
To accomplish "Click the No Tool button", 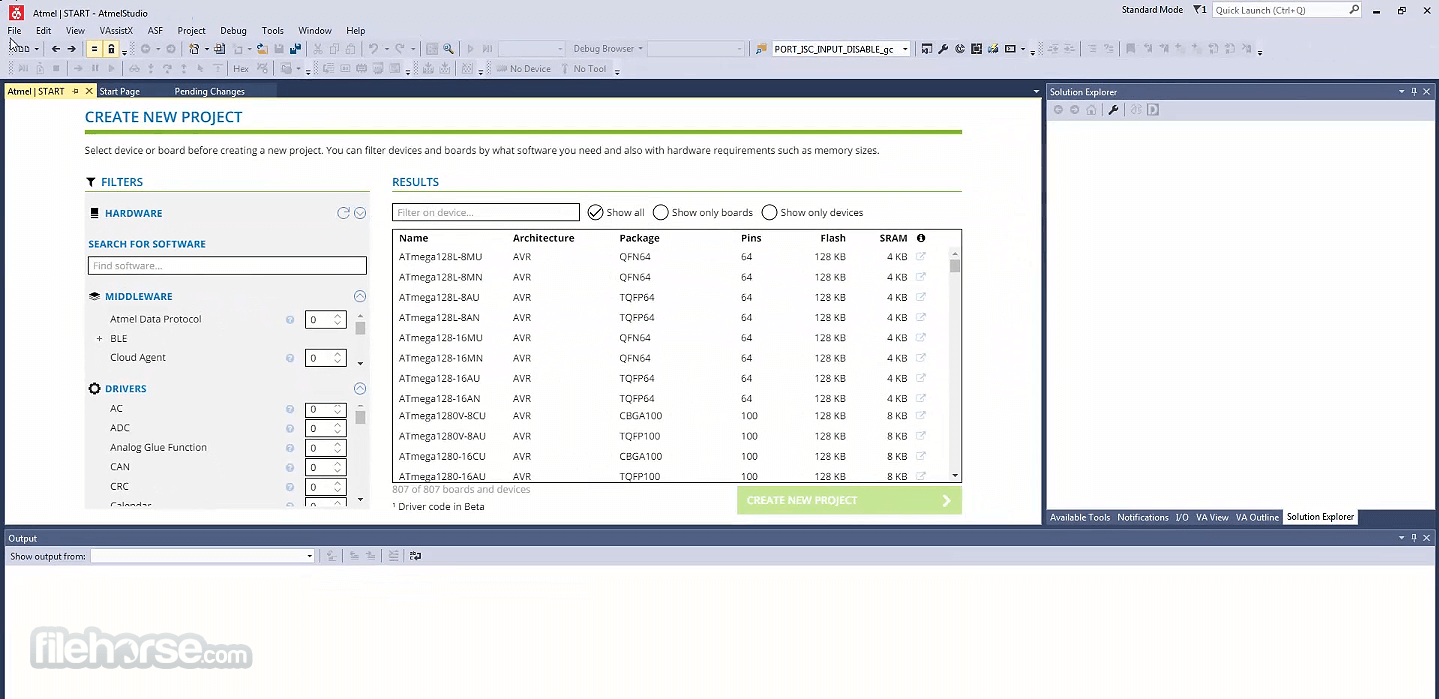I will [583, 69].
